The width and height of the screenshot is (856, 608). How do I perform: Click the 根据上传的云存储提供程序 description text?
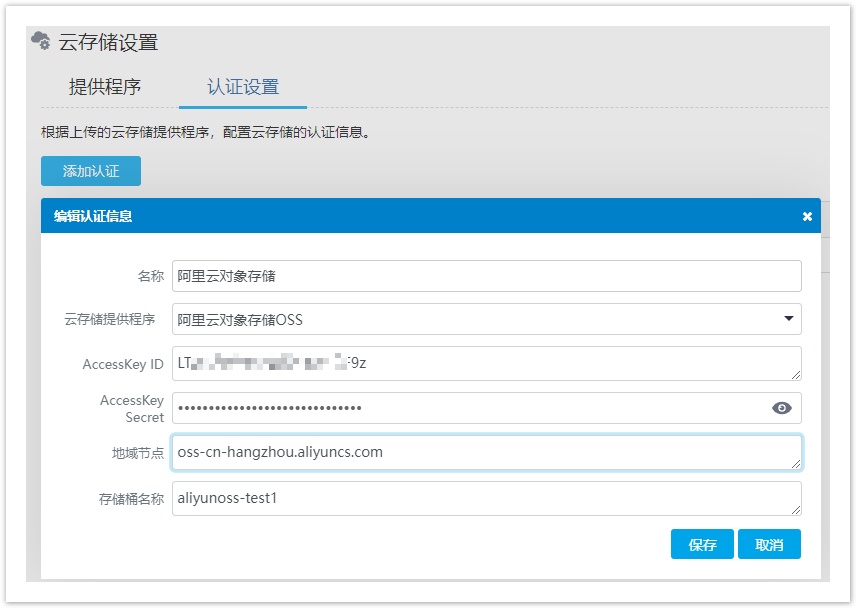click(x=205, y=132)
